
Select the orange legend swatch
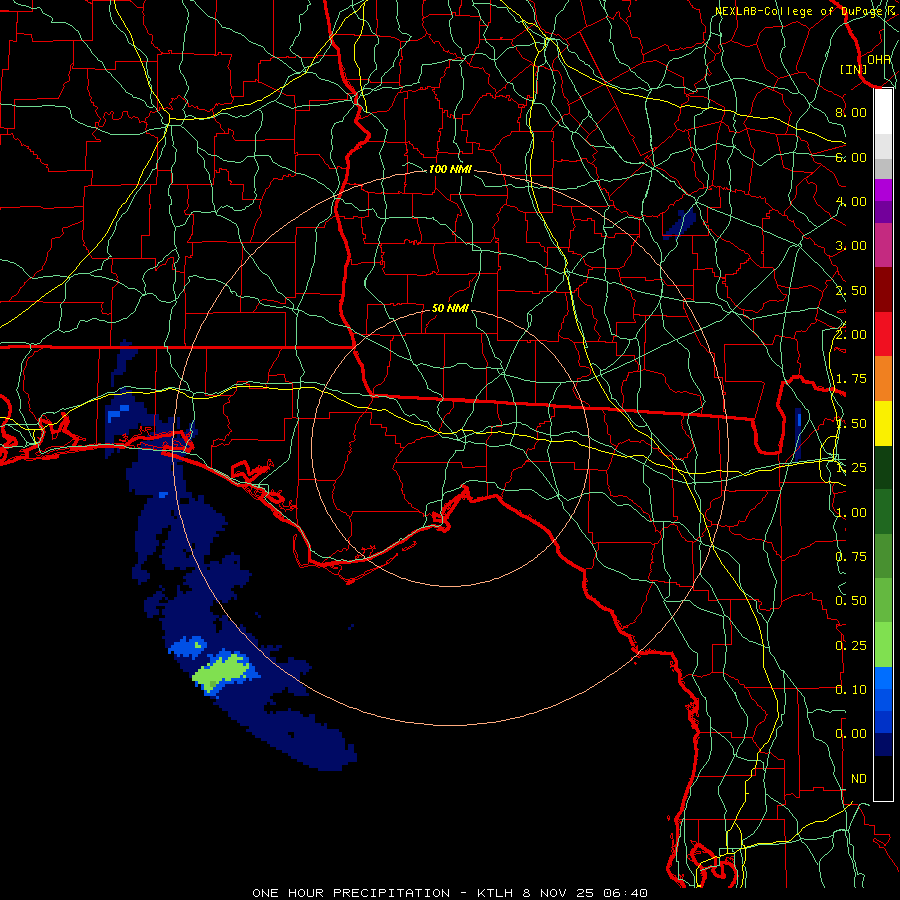[883, 379]
